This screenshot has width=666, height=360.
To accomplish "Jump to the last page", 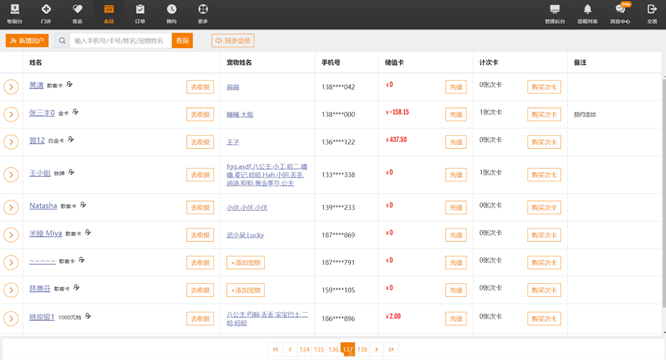I will click(391, 349).
